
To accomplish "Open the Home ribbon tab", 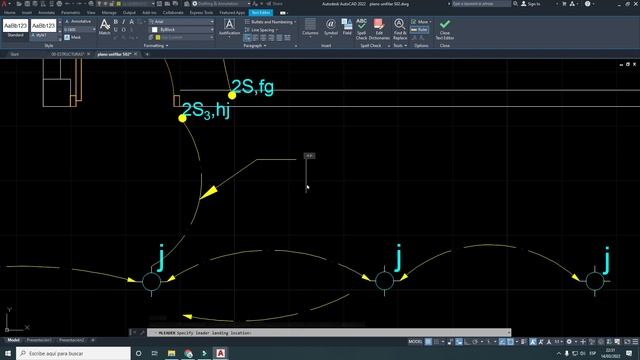I will (9, 13).
